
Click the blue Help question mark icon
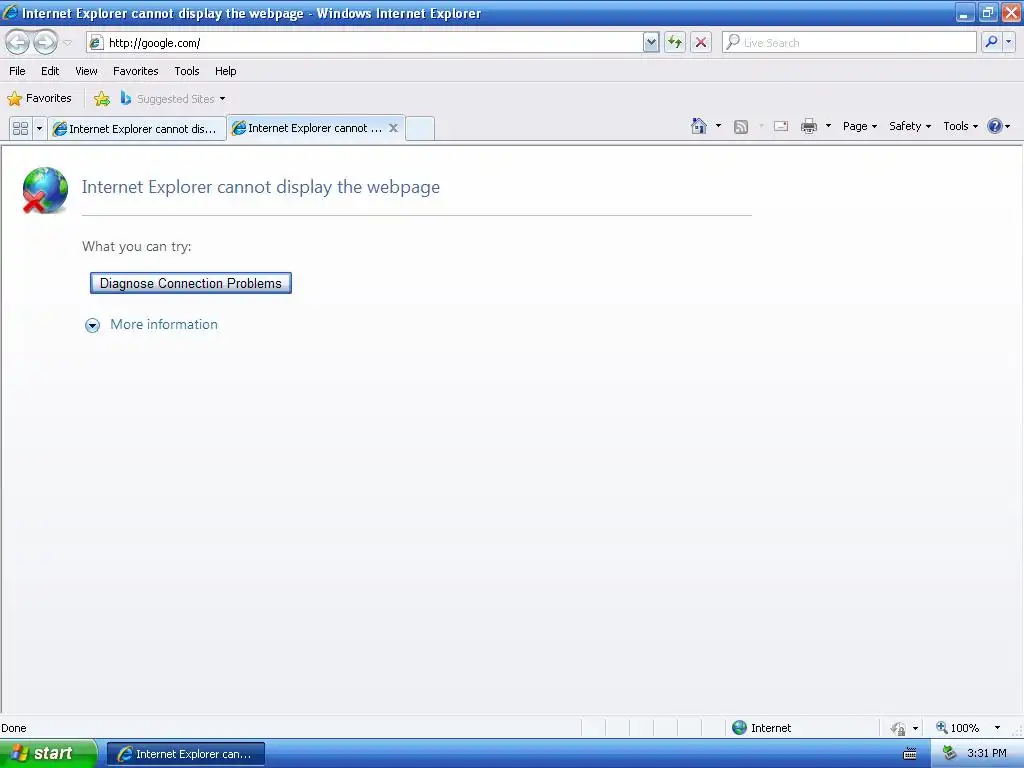(x=995, y=126)
